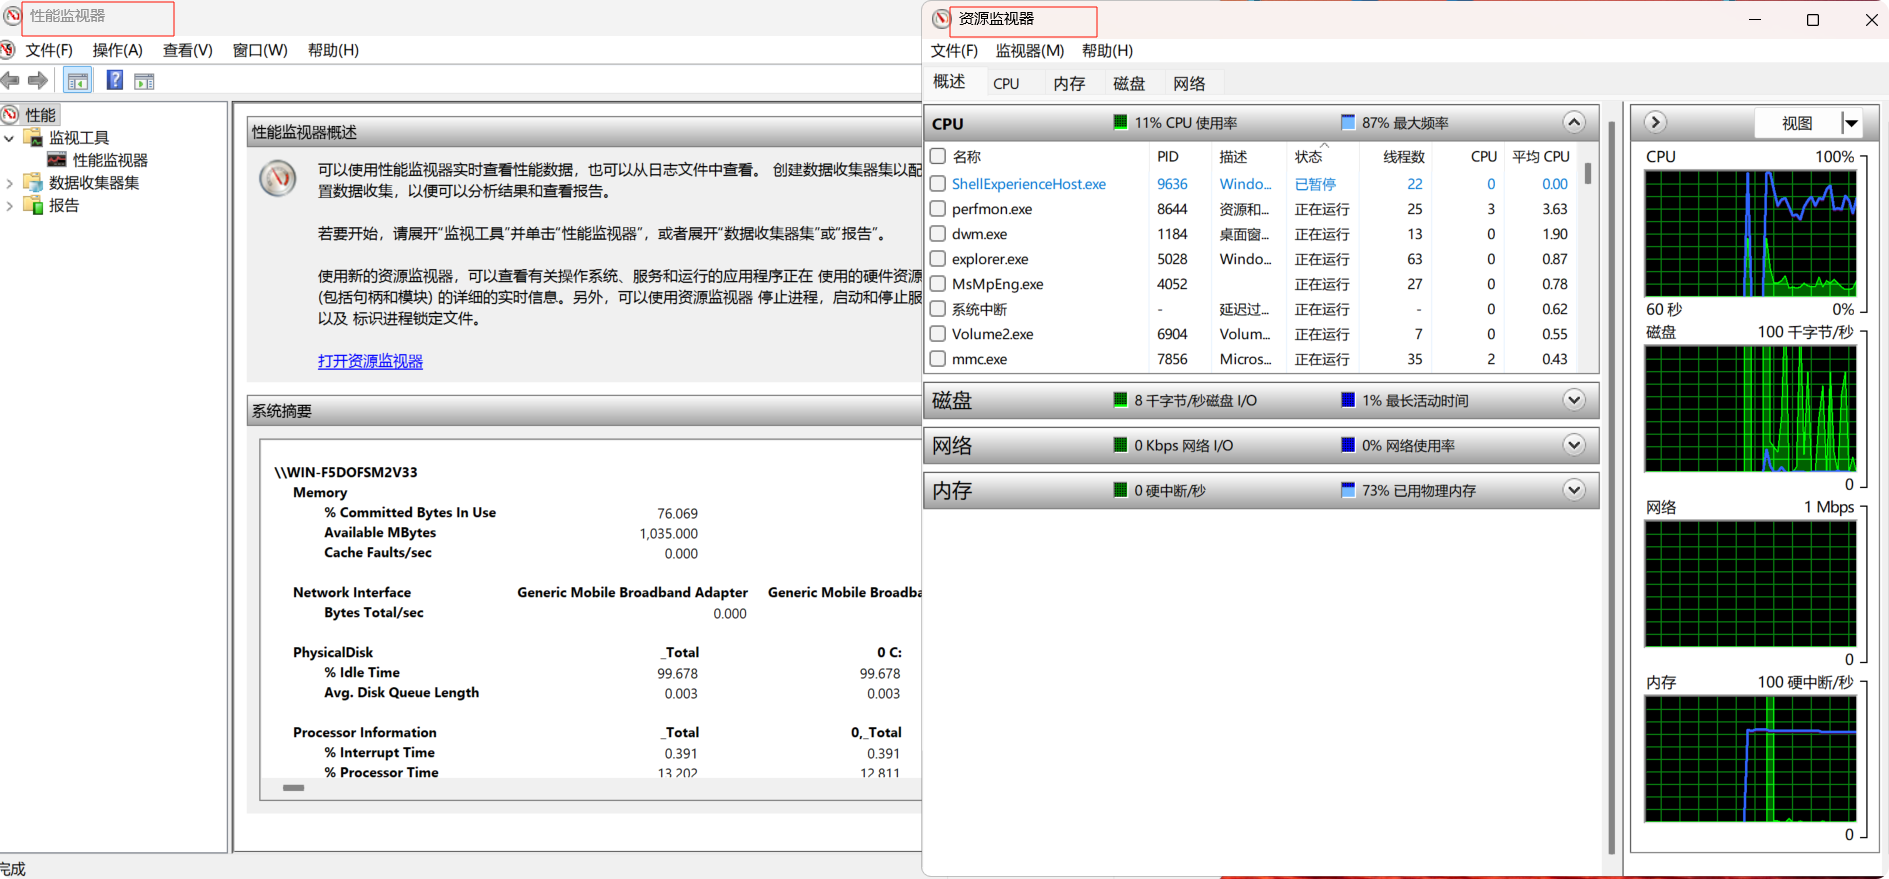
Task: Collapse the graphs pane arrow button
Action: point(1656,122)
